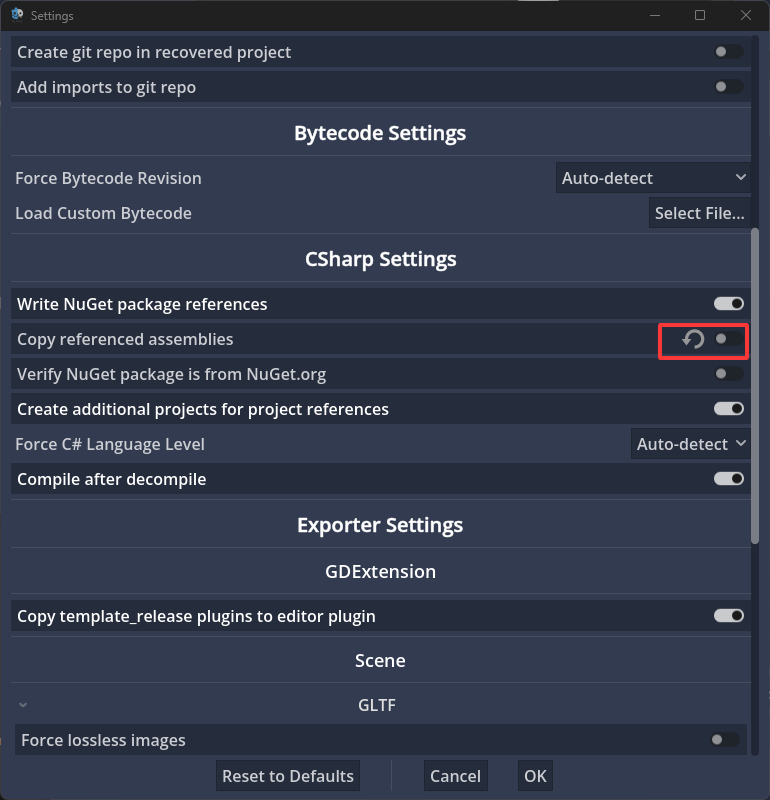Image resolution: width=770 pixels, height=800 pixels.
Task: Collapse the GLTF section chevron
Action: click(x=23, y=705)
